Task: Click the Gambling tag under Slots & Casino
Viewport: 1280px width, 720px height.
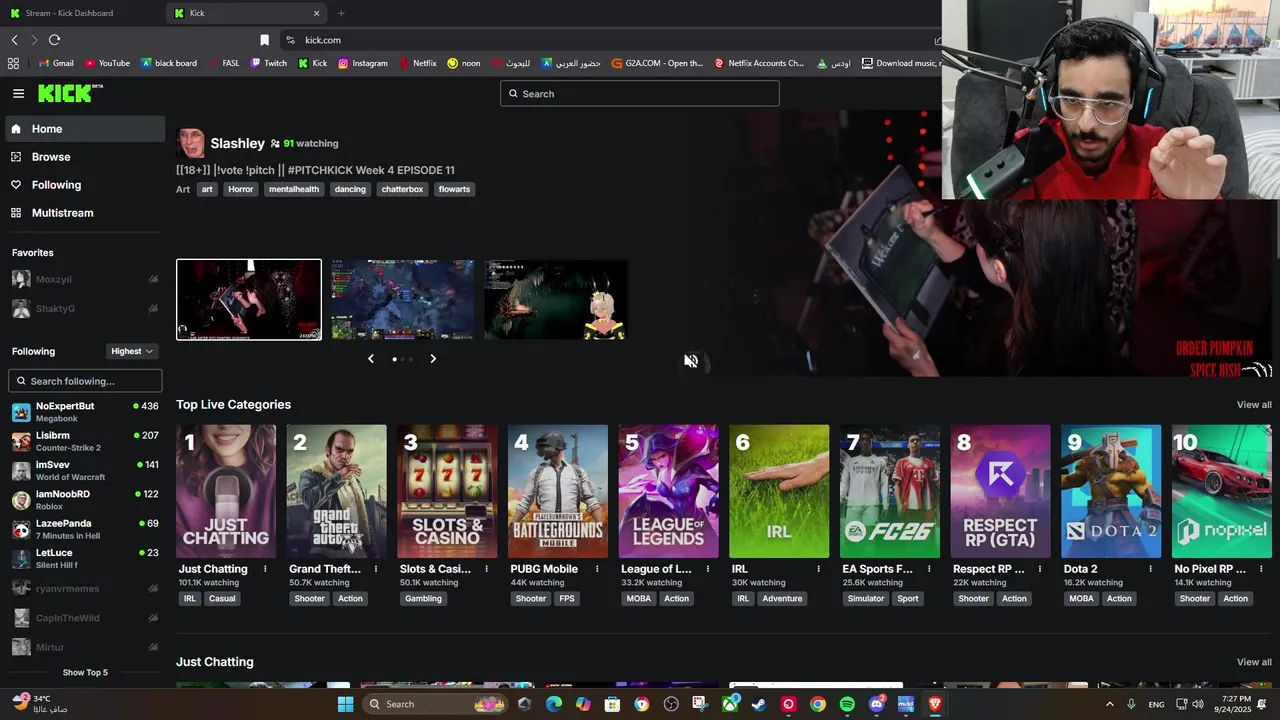Action: (423, 599)
